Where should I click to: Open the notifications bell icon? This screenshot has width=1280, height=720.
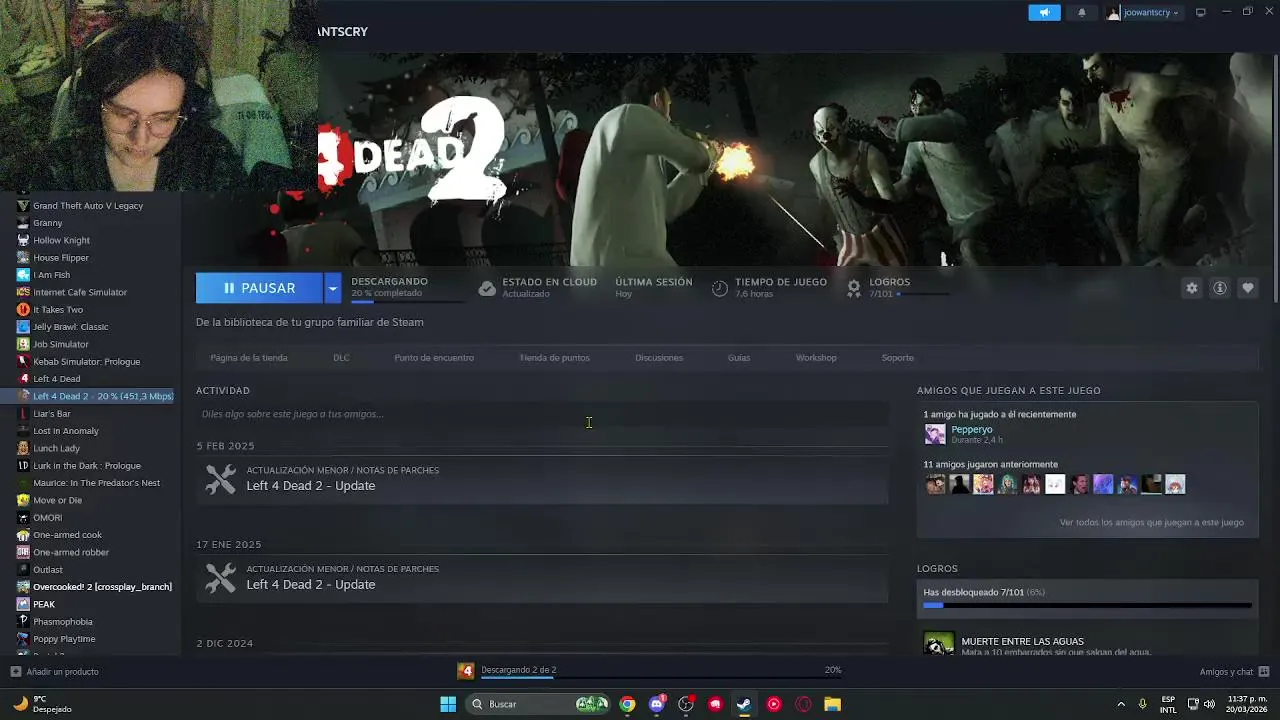(x=1081, y=13)
